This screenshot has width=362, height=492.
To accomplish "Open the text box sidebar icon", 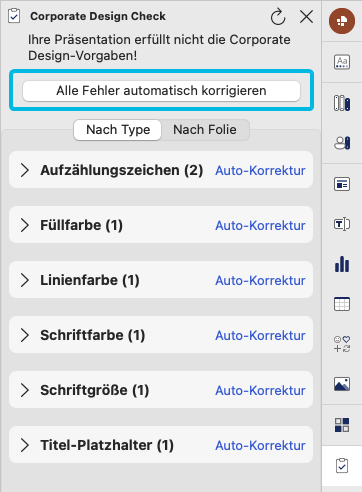I will [x=342, y=224].
